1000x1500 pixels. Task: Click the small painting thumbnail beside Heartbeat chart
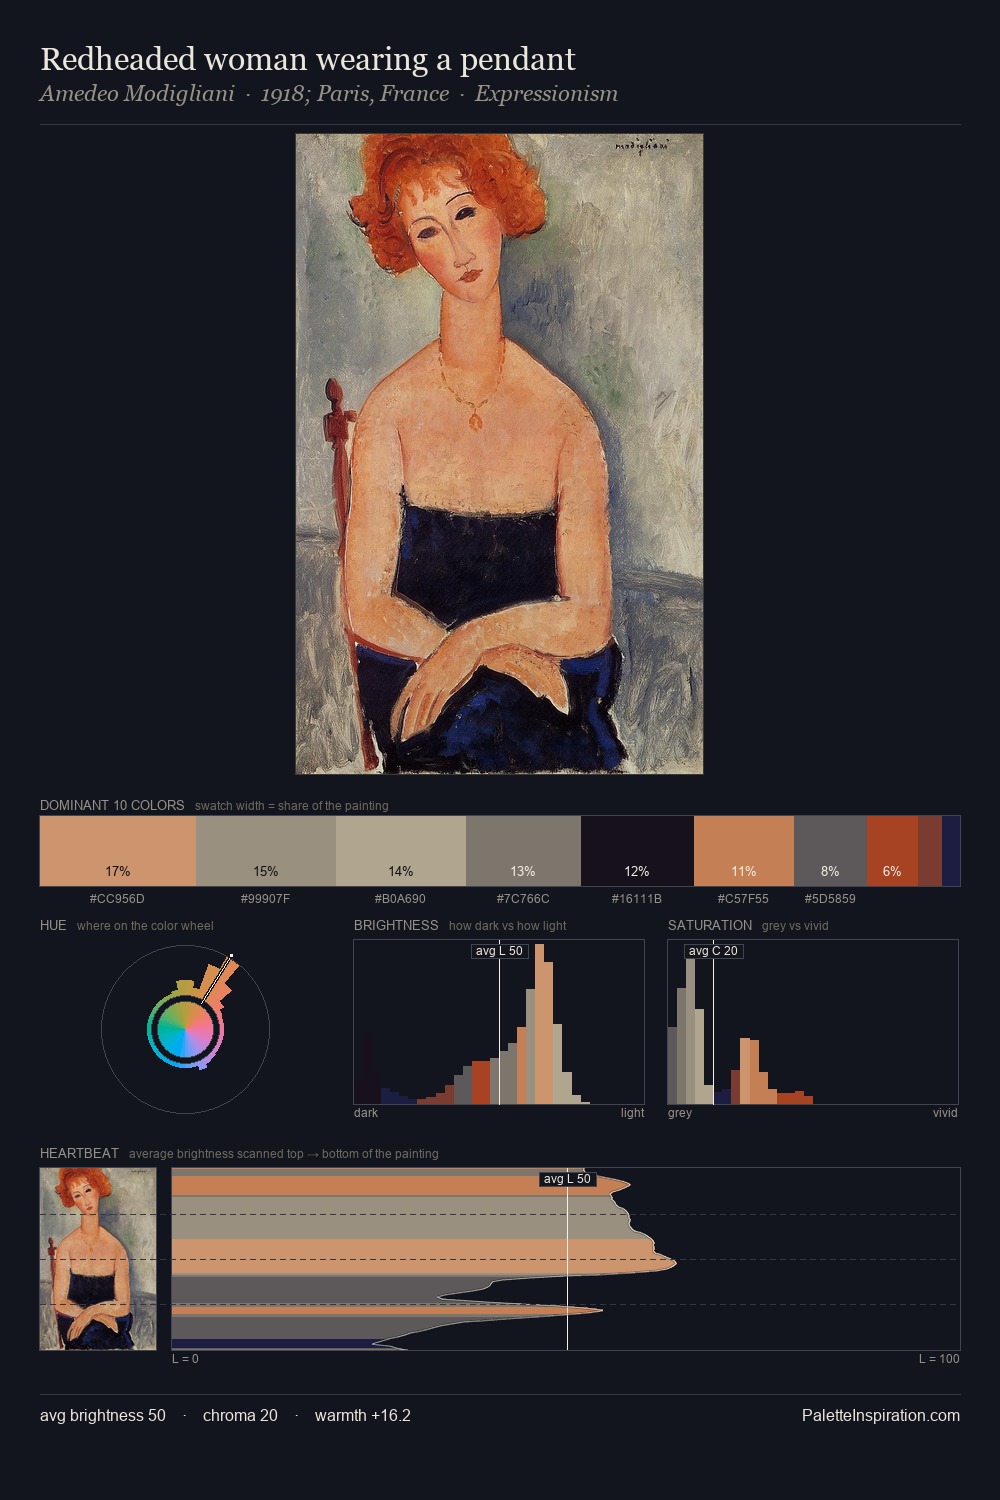(x=98, y=1259)
